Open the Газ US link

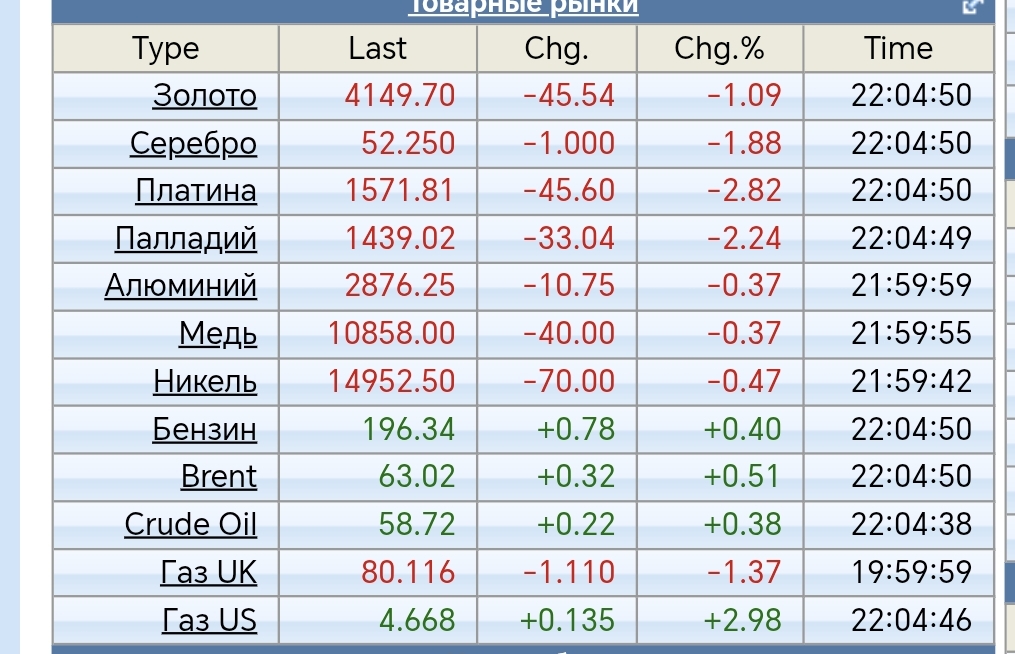pos(210,621)
